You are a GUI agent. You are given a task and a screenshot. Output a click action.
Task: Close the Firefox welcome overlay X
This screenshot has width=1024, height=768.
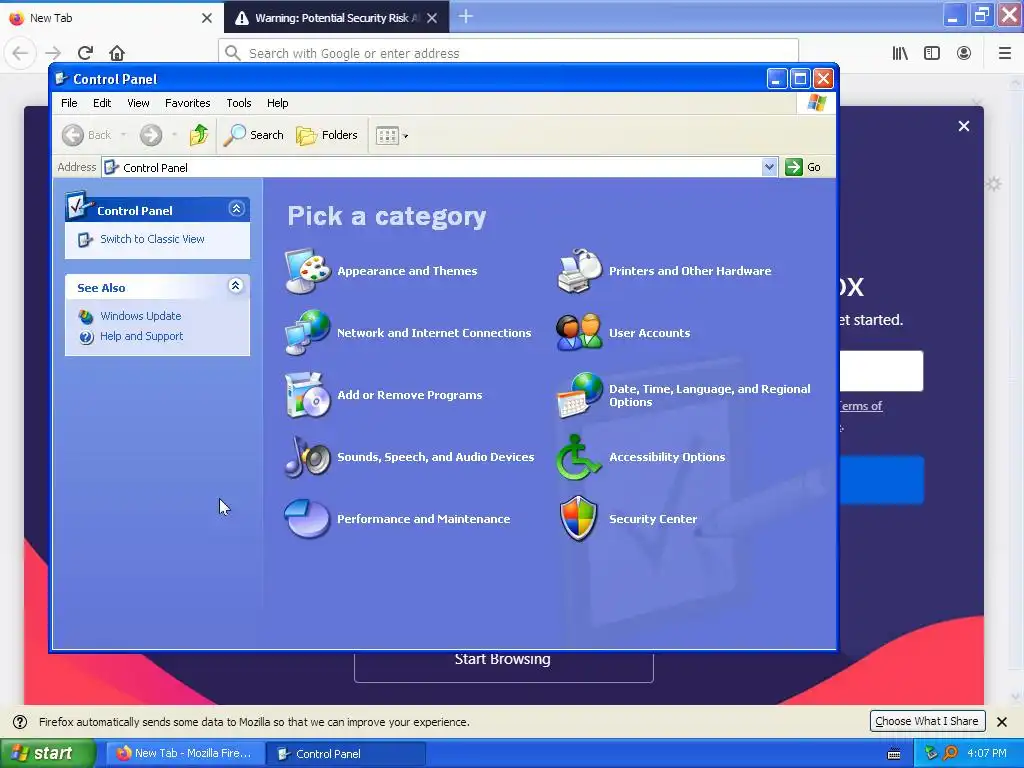coord(964,126)
